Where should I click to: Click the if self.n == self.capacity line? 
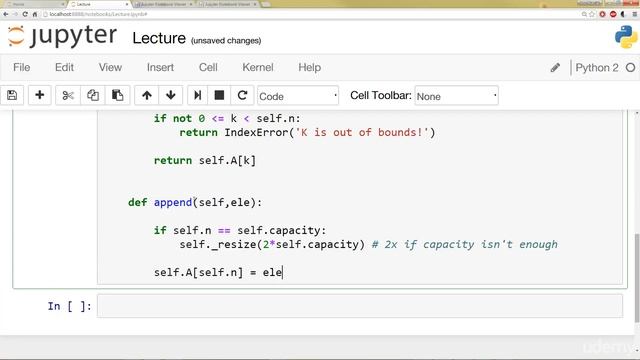pos(240,231)
